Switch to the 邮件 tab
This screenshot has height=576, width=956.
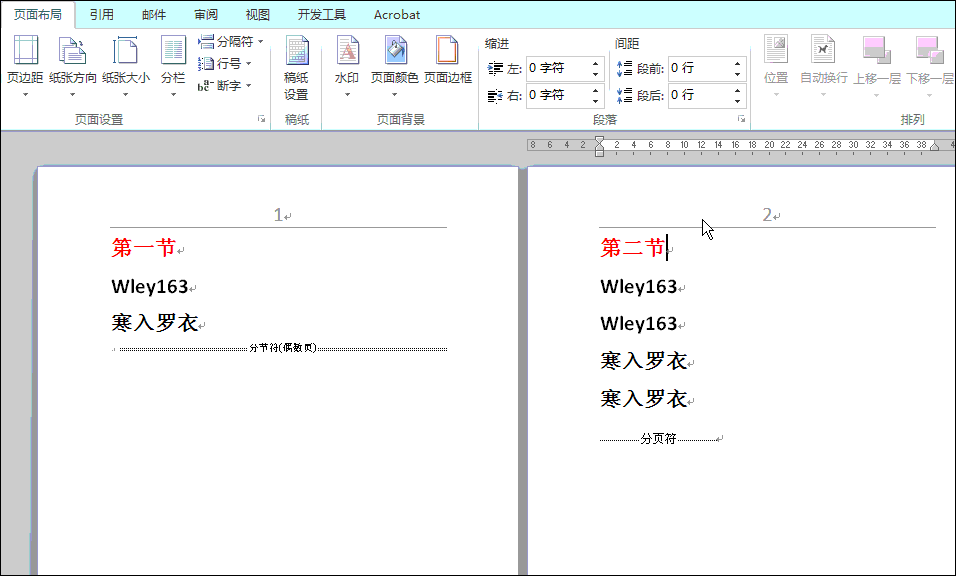point(154,15)
